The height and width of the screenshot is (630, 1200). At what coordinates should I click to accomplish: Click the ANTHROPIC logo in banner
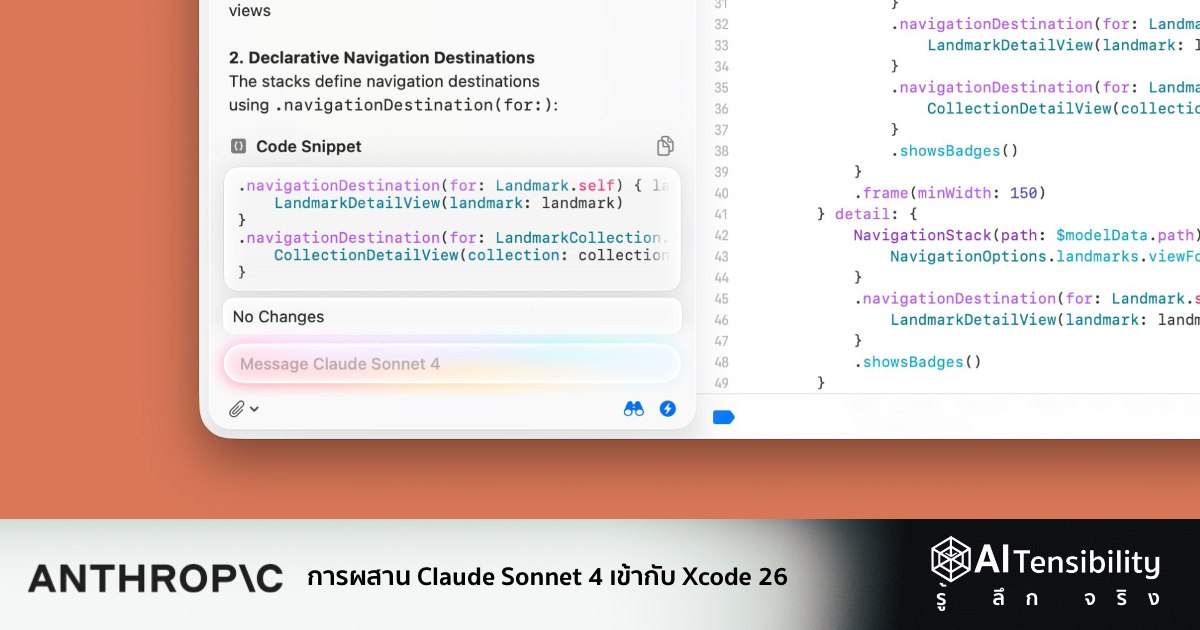[x=155, y=578]
